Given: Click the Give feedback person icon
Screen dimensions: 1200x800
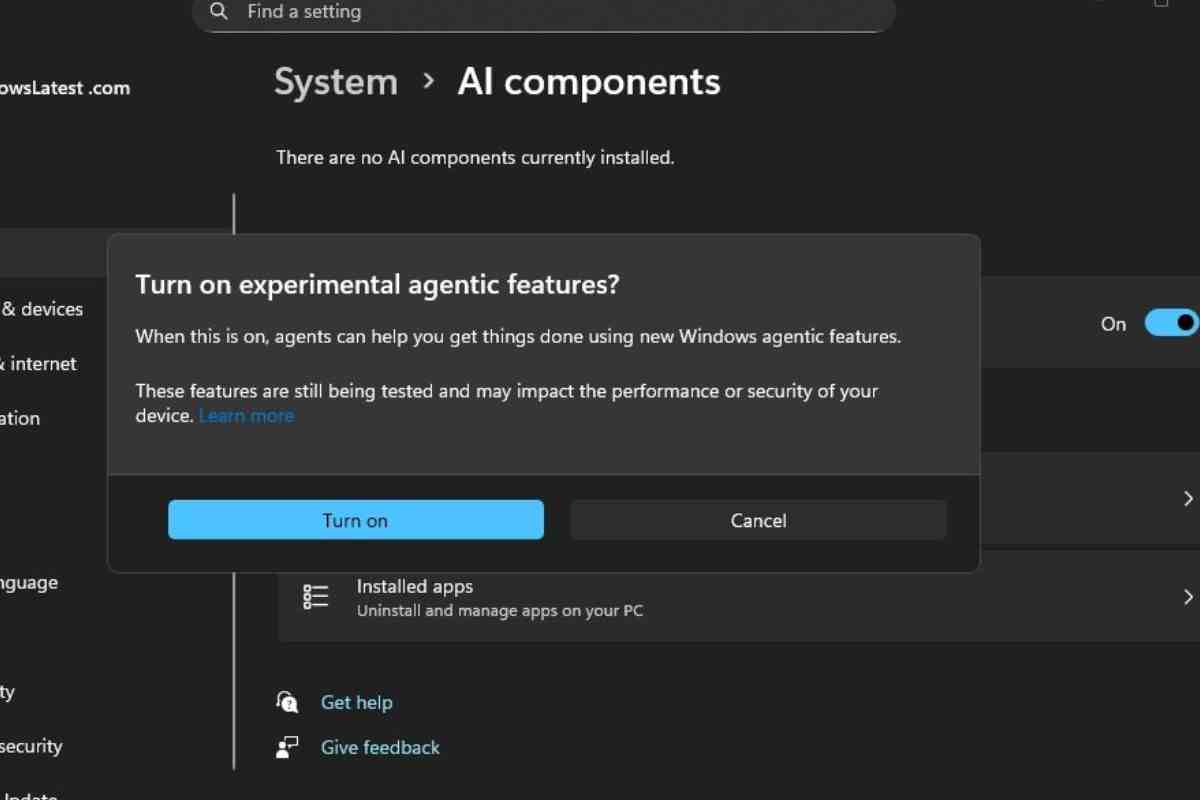Looking at the screenshot, I should pos(288,747).
